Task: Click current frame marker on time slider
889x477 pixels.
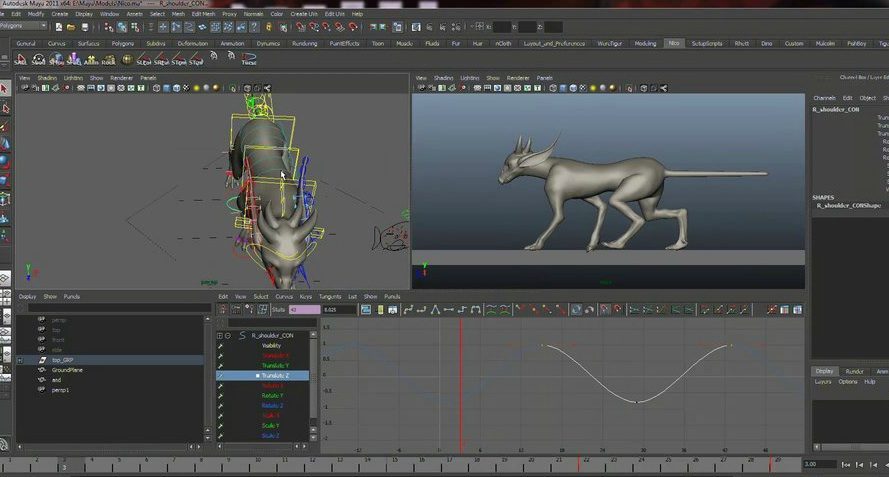Action: [64, 465]
